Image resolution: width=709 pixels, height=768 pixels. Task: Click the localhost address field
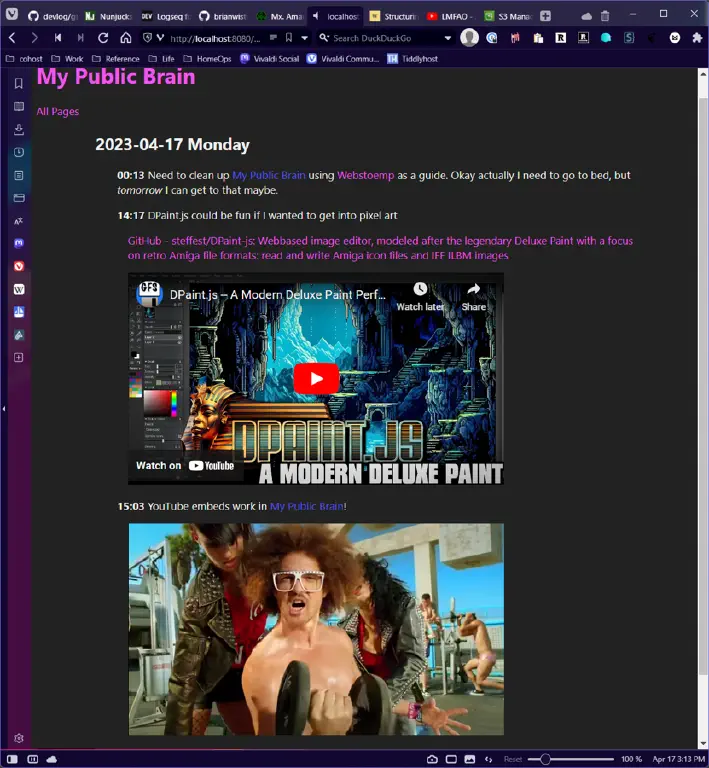[x=215, y=38]
